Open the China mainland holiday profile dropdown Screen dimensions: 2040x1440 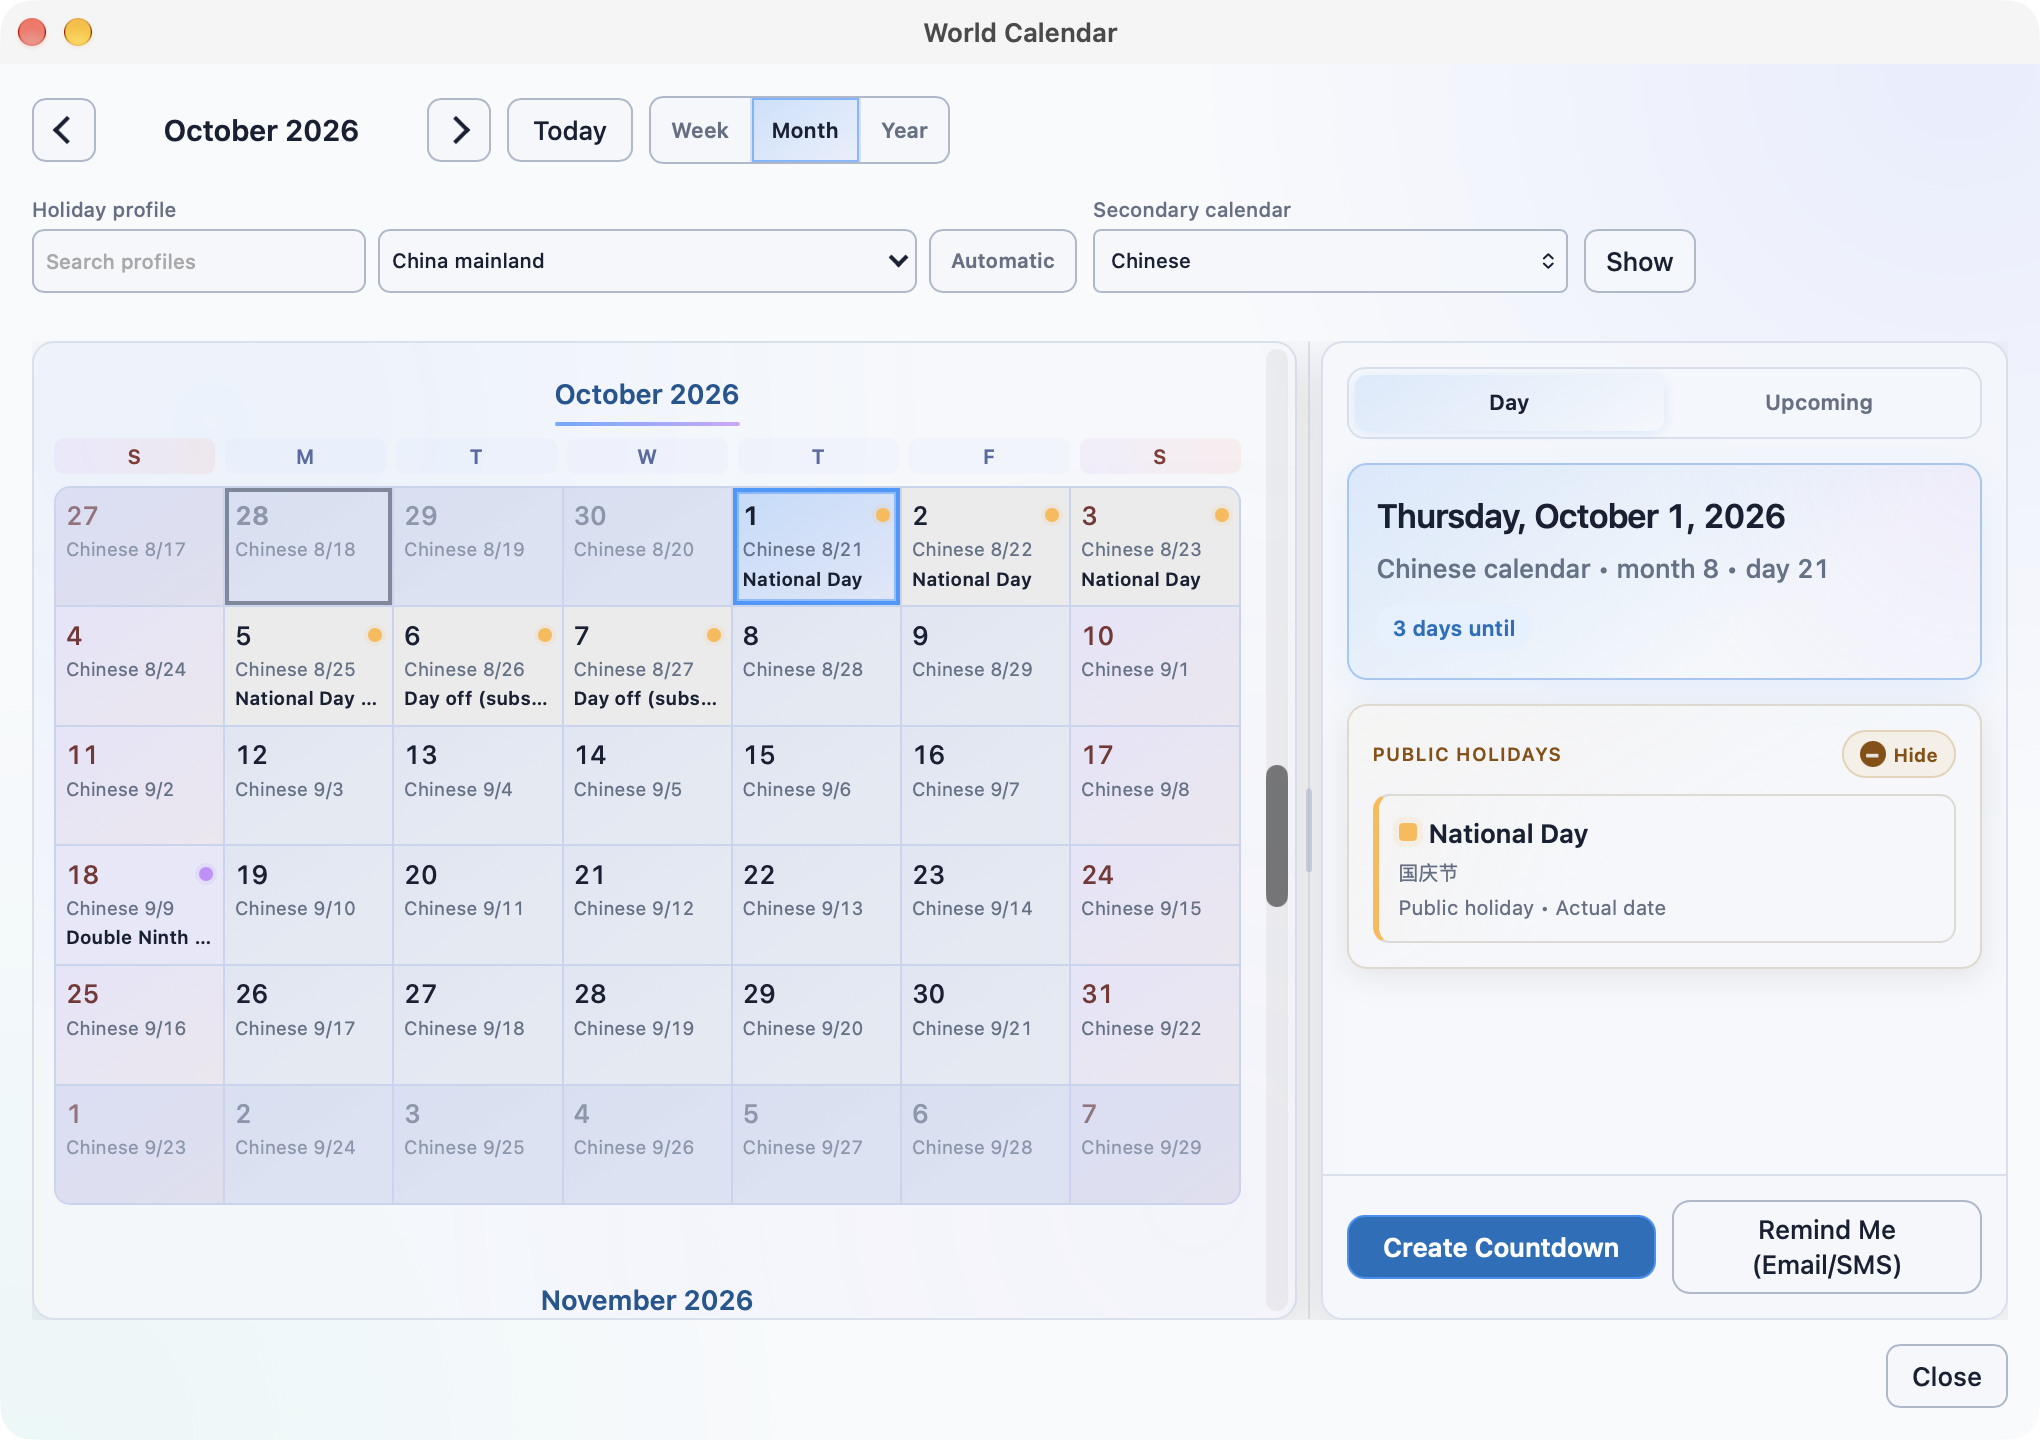[x=647, y=261]
